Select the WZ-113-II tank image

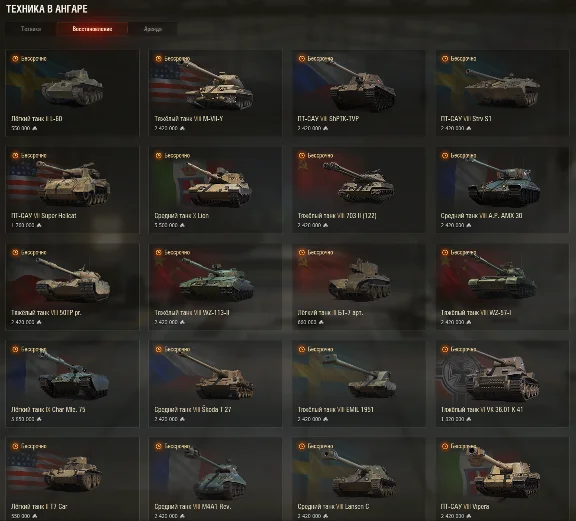[216, 279]
